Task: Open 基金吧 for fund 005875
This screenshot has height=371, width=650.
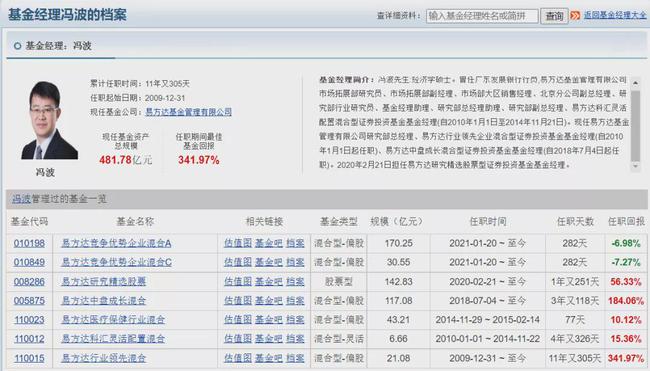Action: (269, 301)
